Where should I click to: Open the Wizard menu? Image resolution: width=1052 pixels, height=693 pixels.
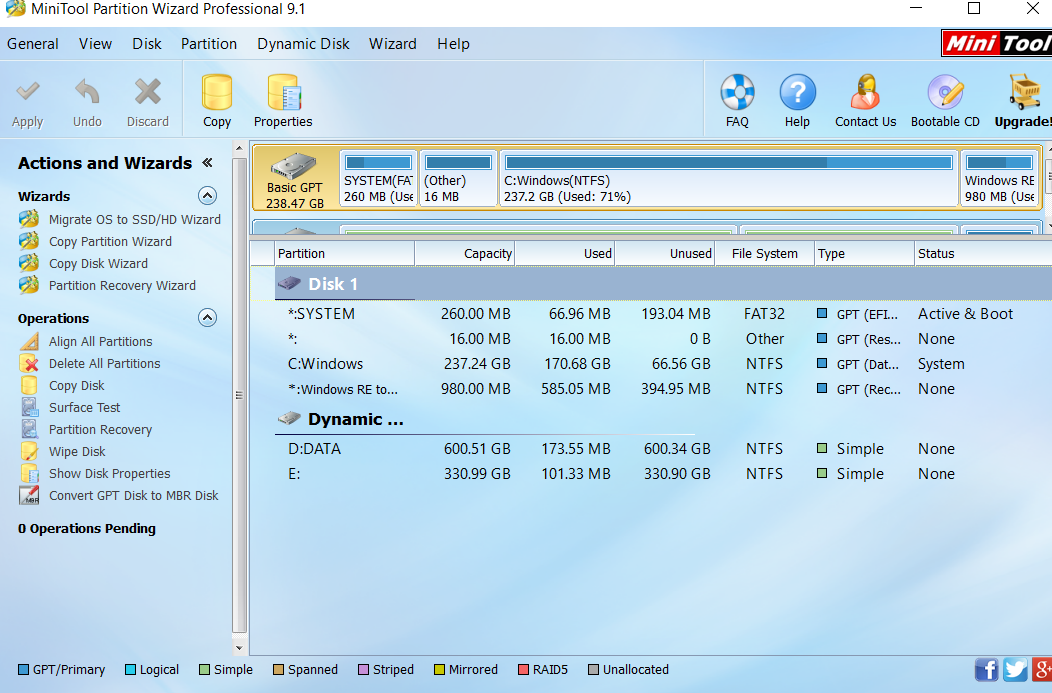[x=392, y=44]
